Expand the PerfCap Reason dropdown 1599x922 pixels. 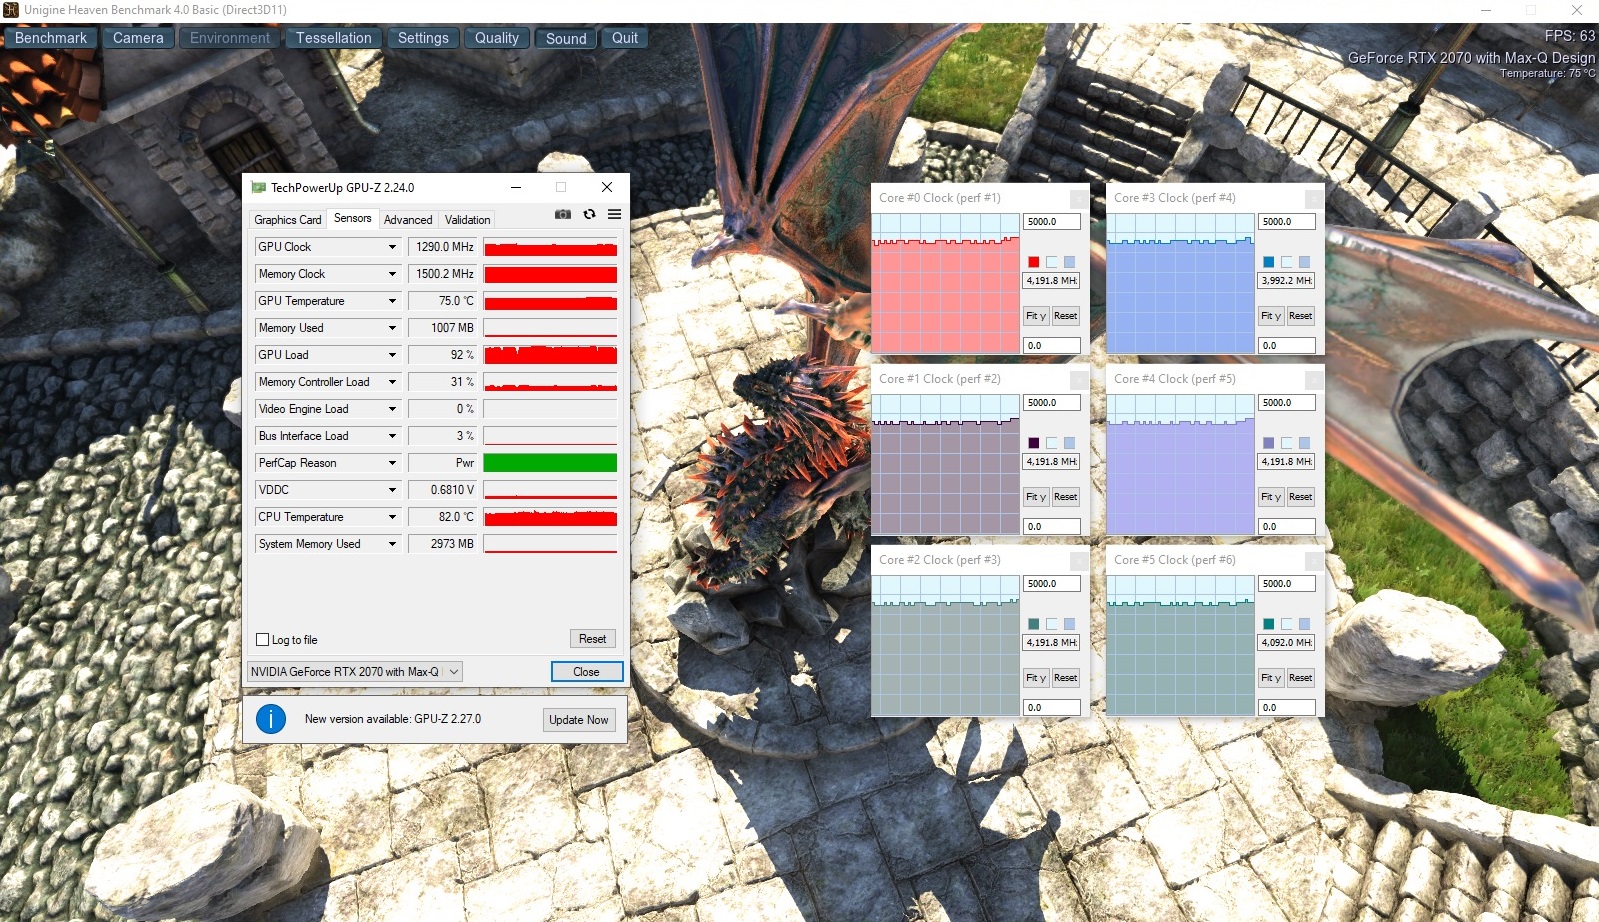click(392, 463)
